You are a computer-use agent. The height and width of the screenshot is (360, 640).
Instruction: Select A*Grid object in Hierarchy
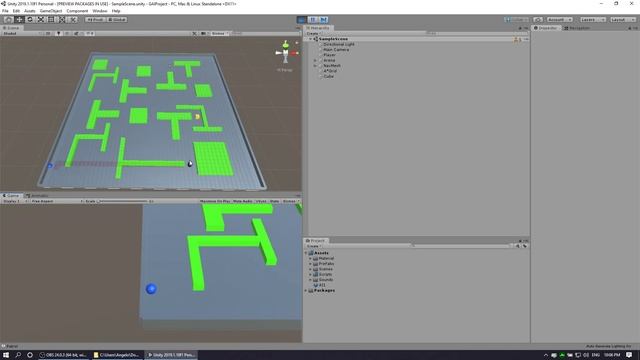click(x=330, y=71)
